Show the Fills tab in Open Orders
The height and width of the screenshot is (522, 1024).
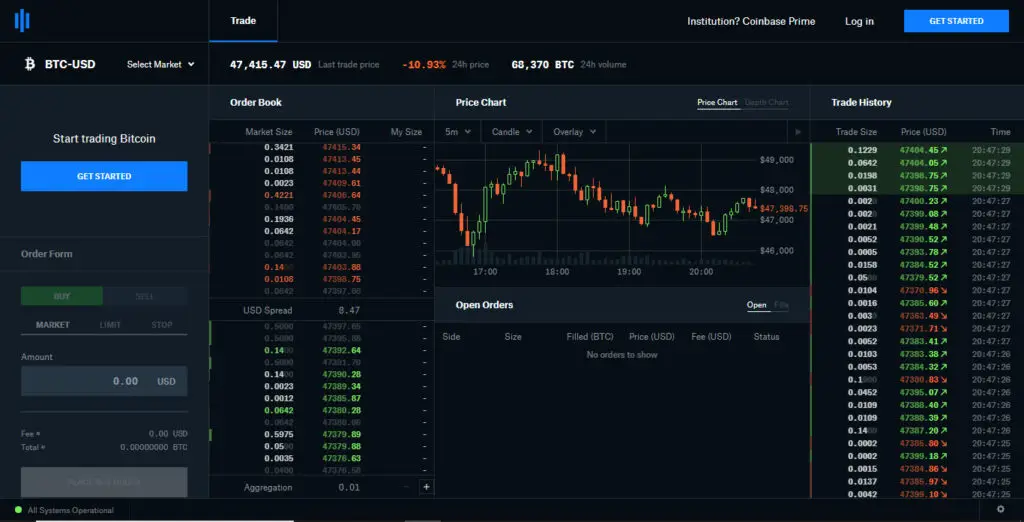coord(781,305)
